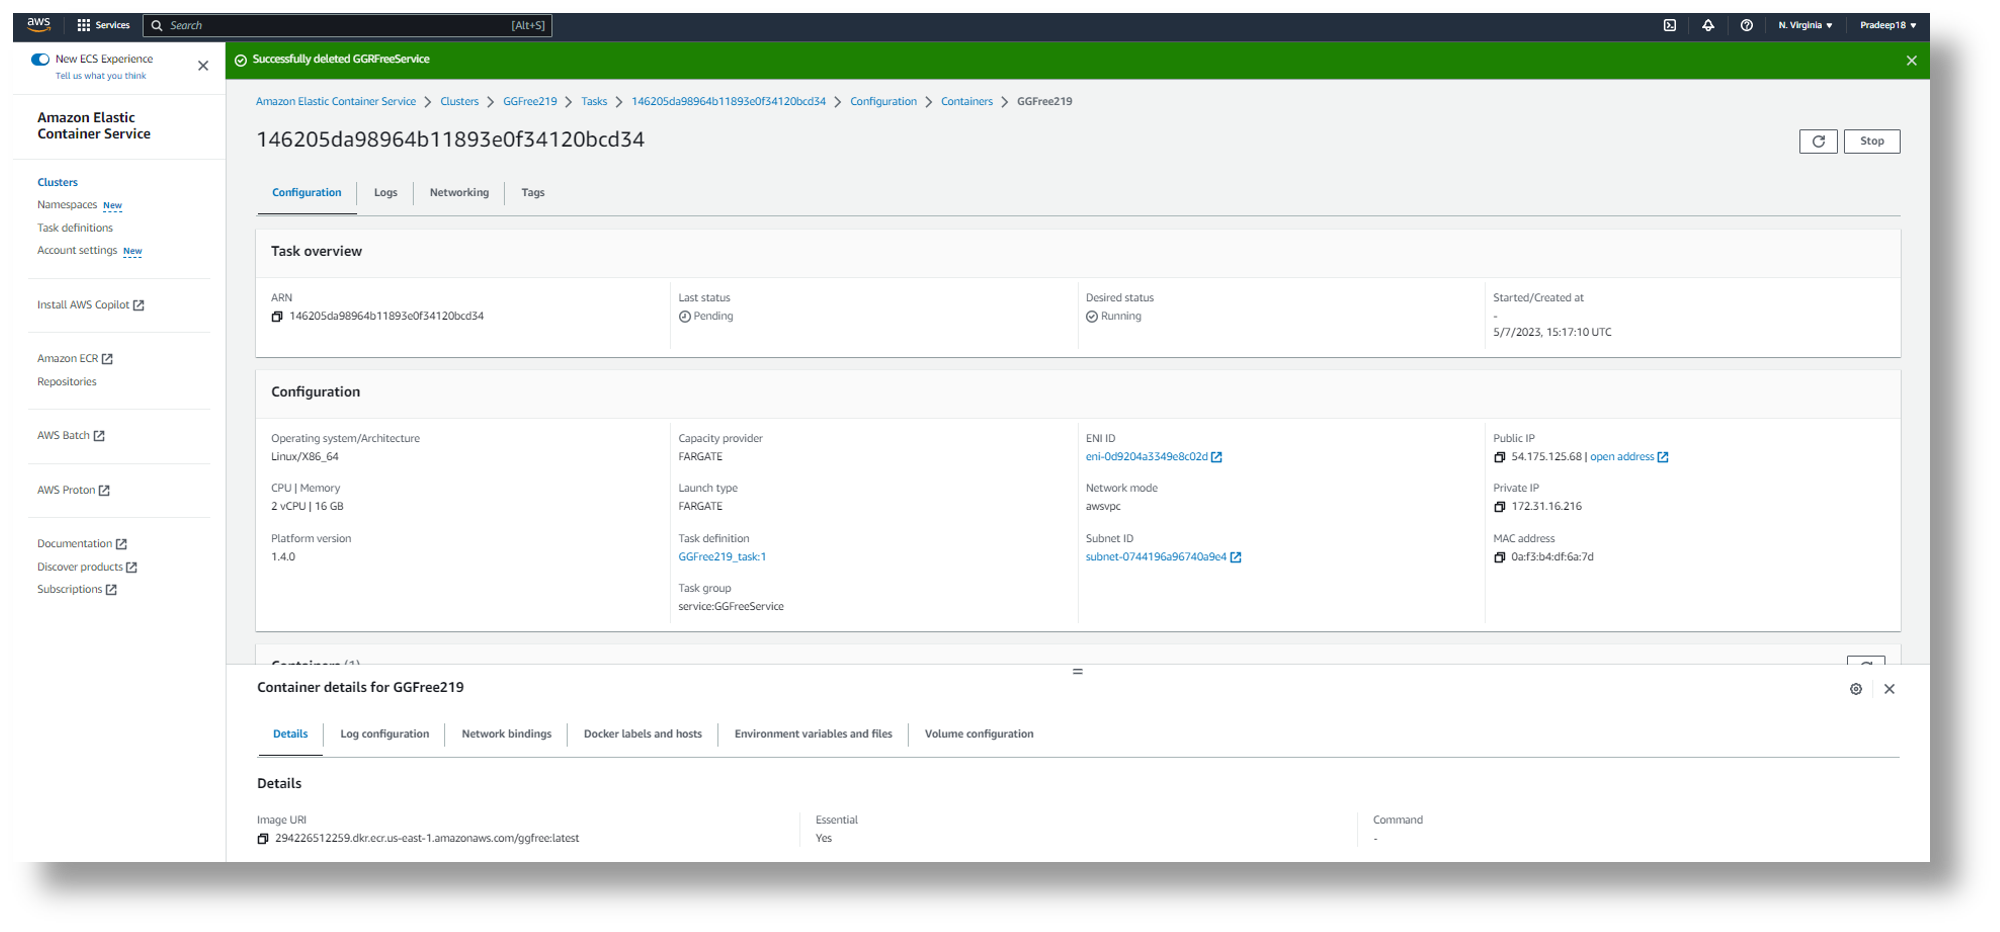Go to Tasks breadcrumb

[594, 102]
